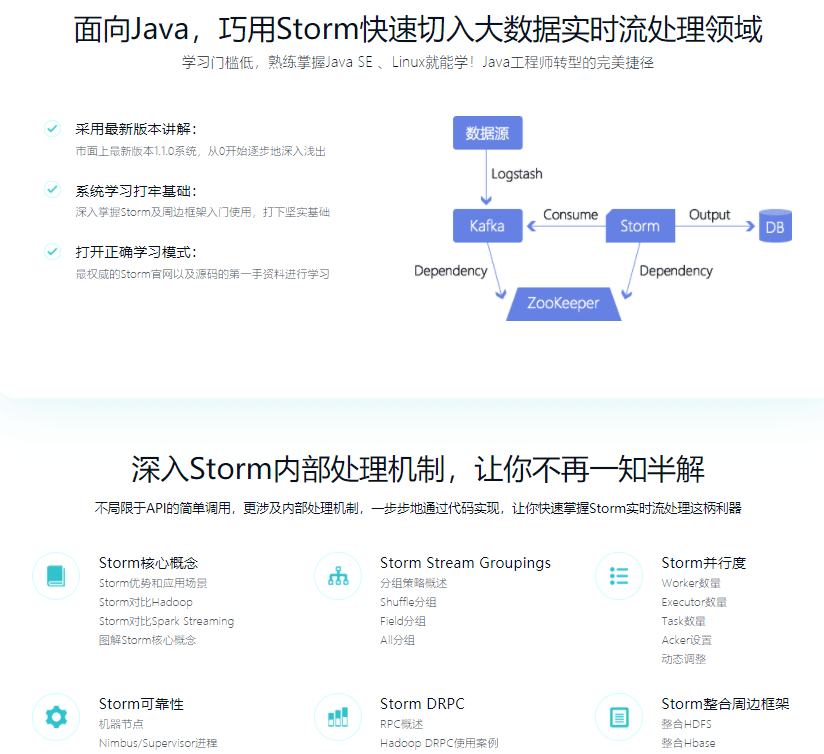Select the bar chart icon for Storm DRPC
This screenshot has height=754, width=824.
pyautogui.click(x=338, y=717)
